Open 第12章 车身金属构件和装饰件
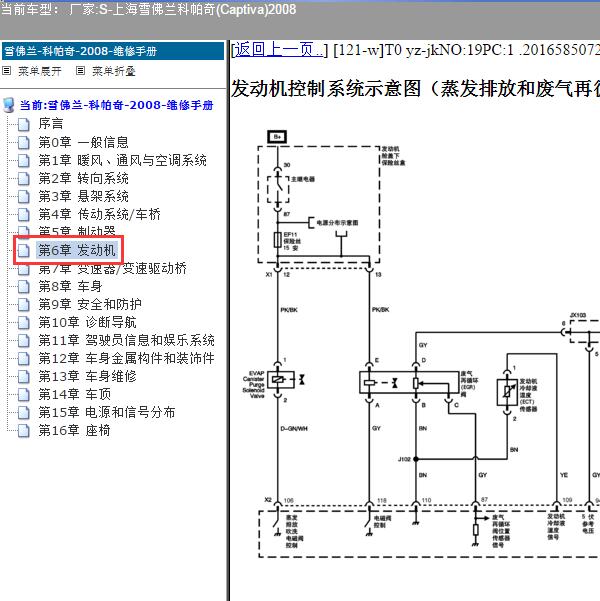Image resolution: width=600 pixels, height=601 pixels. (126, 358)
